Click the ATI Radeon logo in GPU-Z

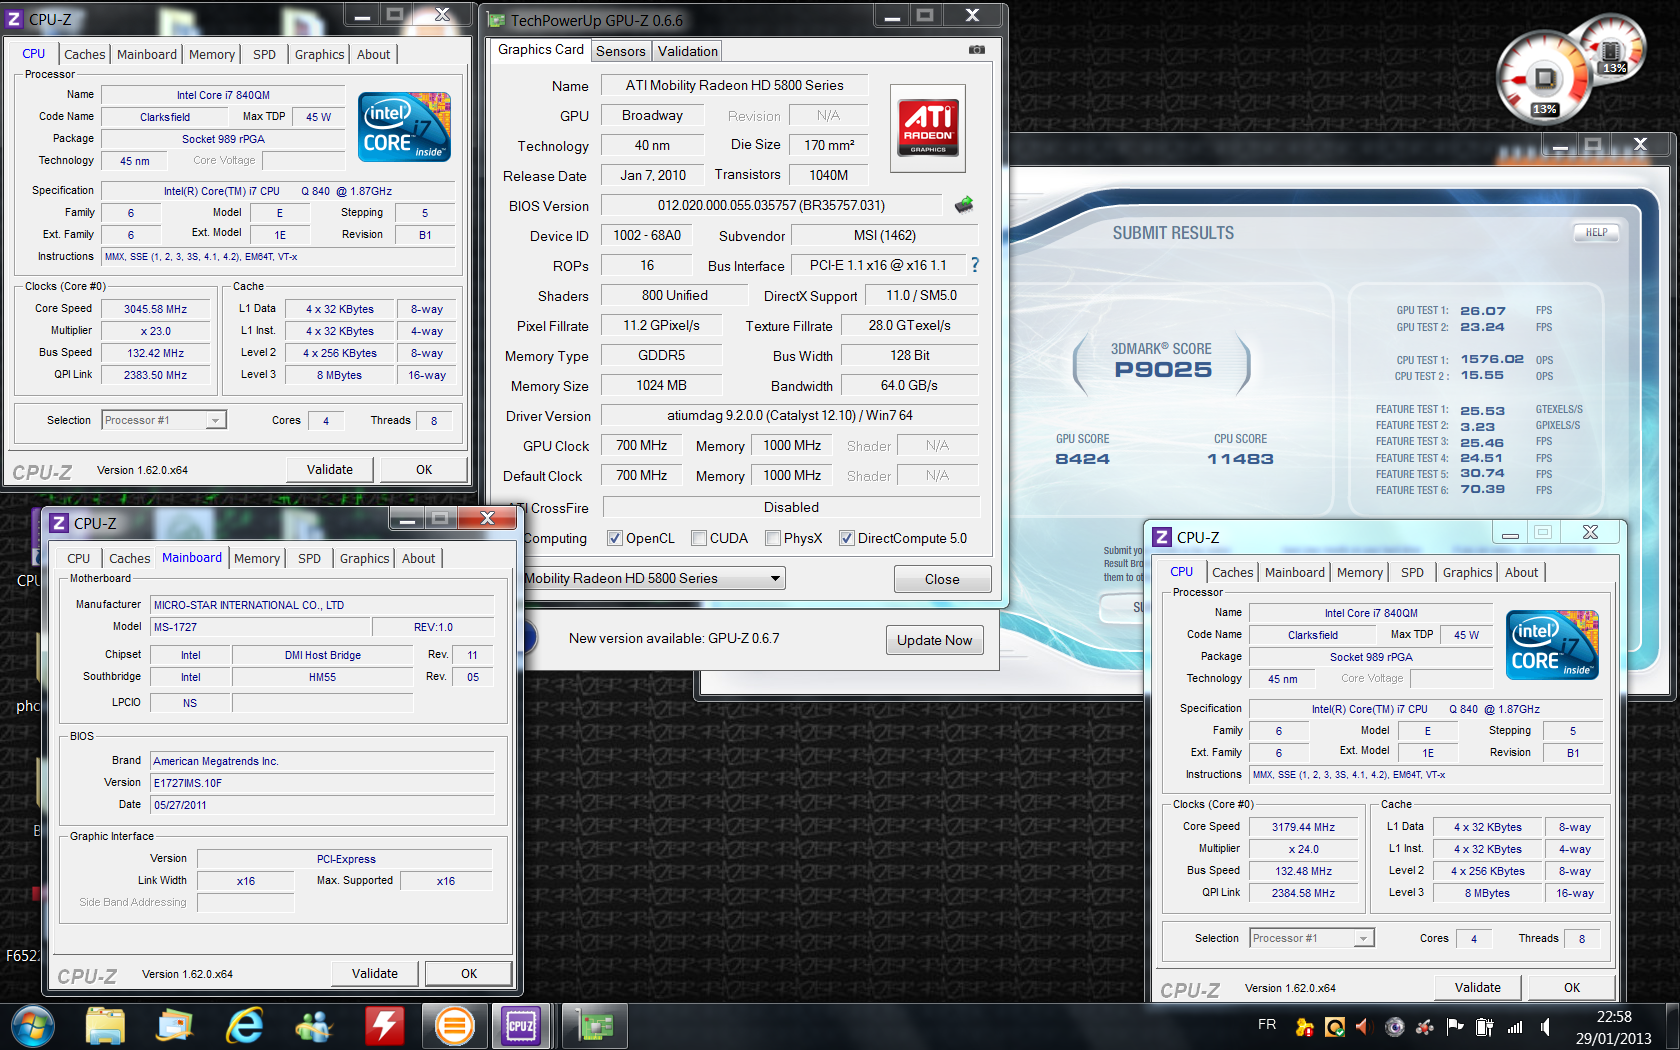[x=928, y=128]
